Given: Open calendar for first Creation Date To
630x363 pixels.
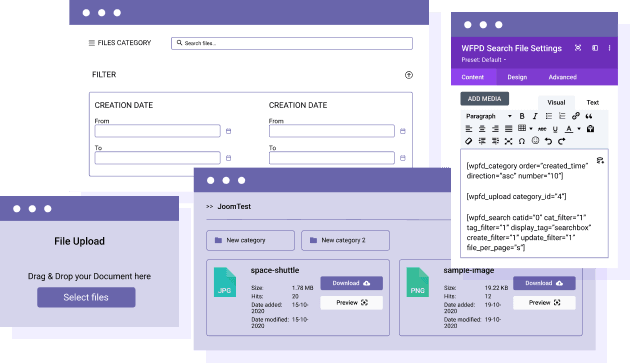Looking at the screenshot, I should tap(228, 158).
